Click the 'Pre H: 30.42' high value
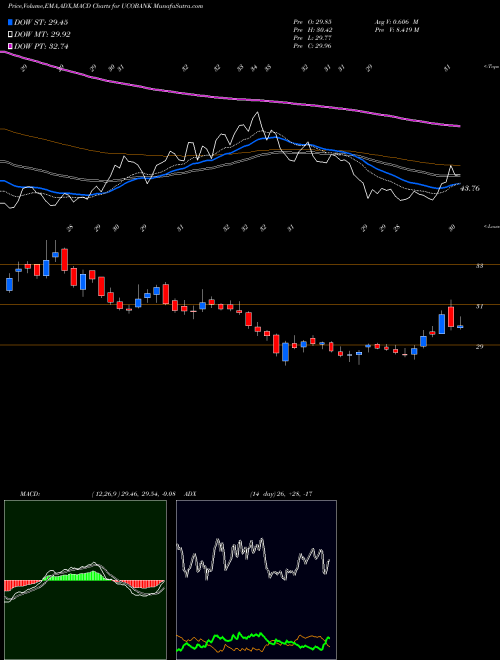The image size is (500, 660). (x=312, y=30)
